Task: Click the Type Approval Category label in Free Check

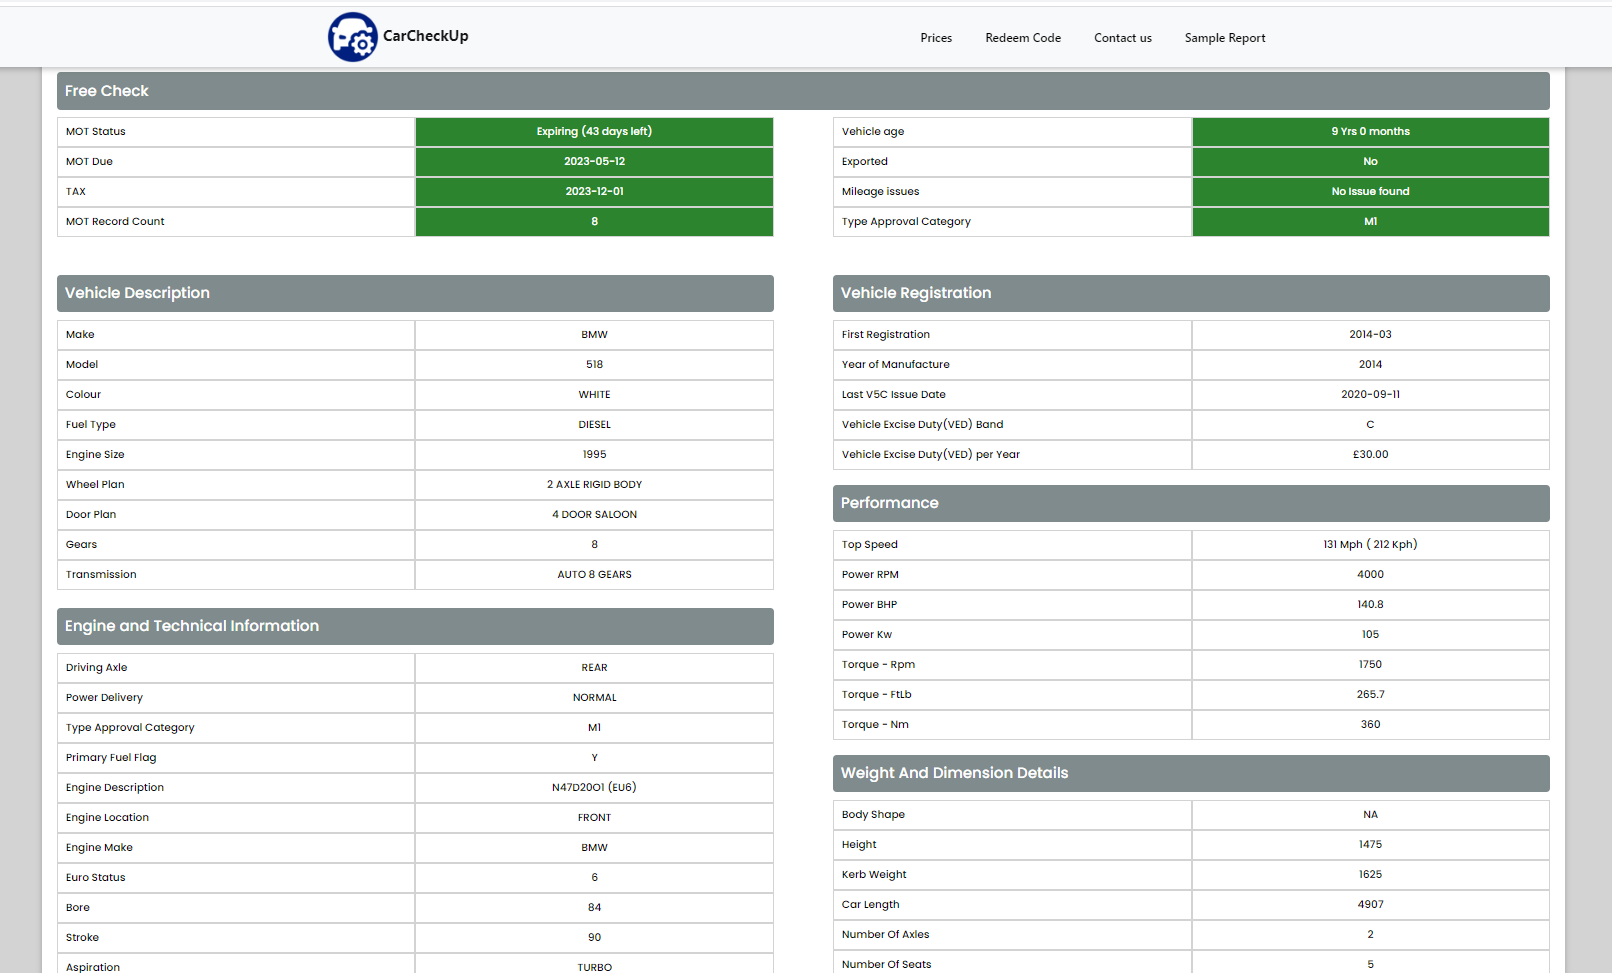Action: (x=906, y=222)
